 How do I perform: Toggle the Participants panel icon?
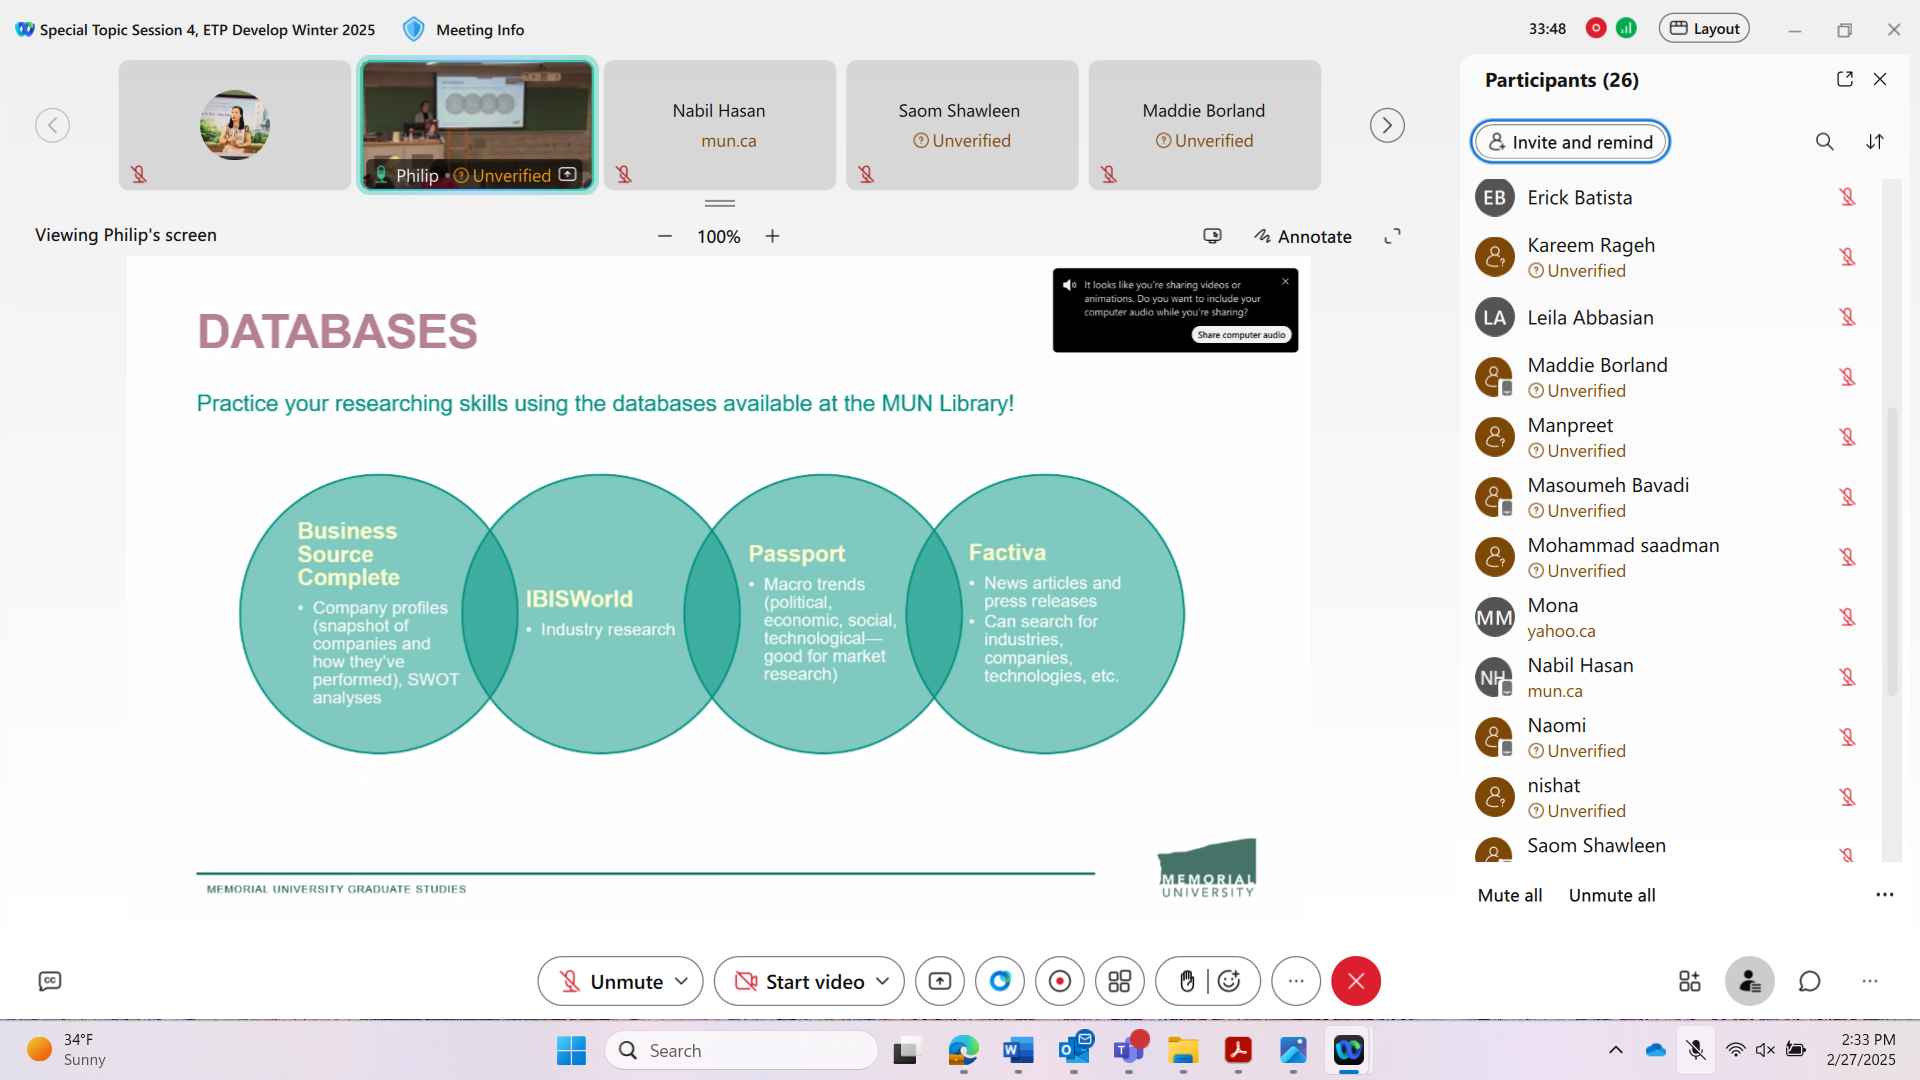1750,981
